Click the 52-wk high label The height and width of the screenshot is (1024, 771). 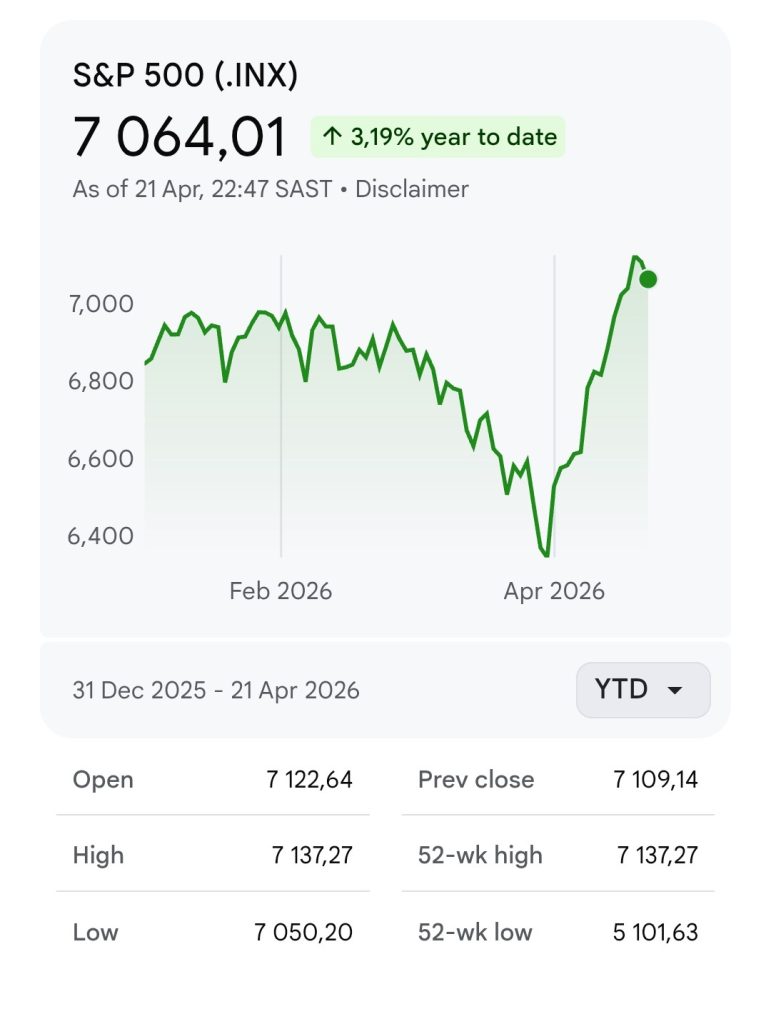[x=480, y=855]
